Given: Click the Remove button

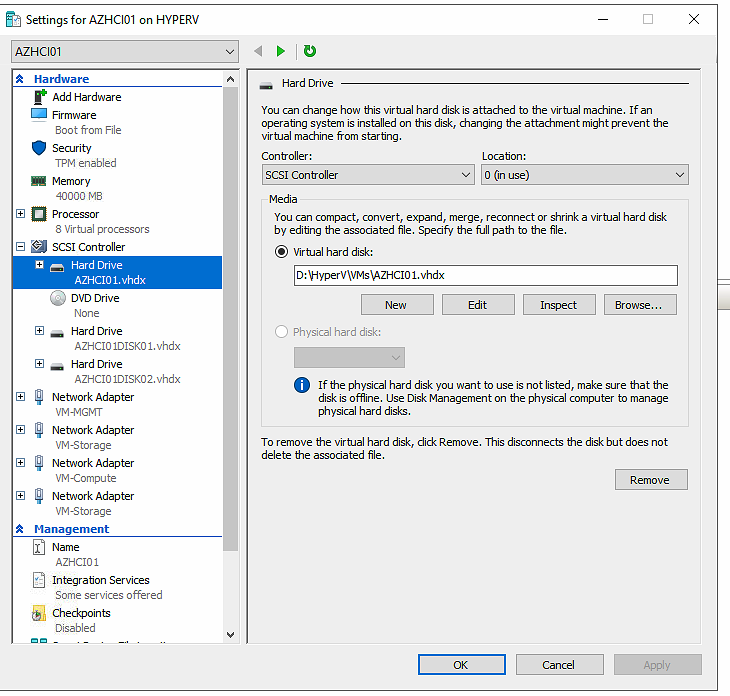Looking at the screenshot, I should 650,480.
